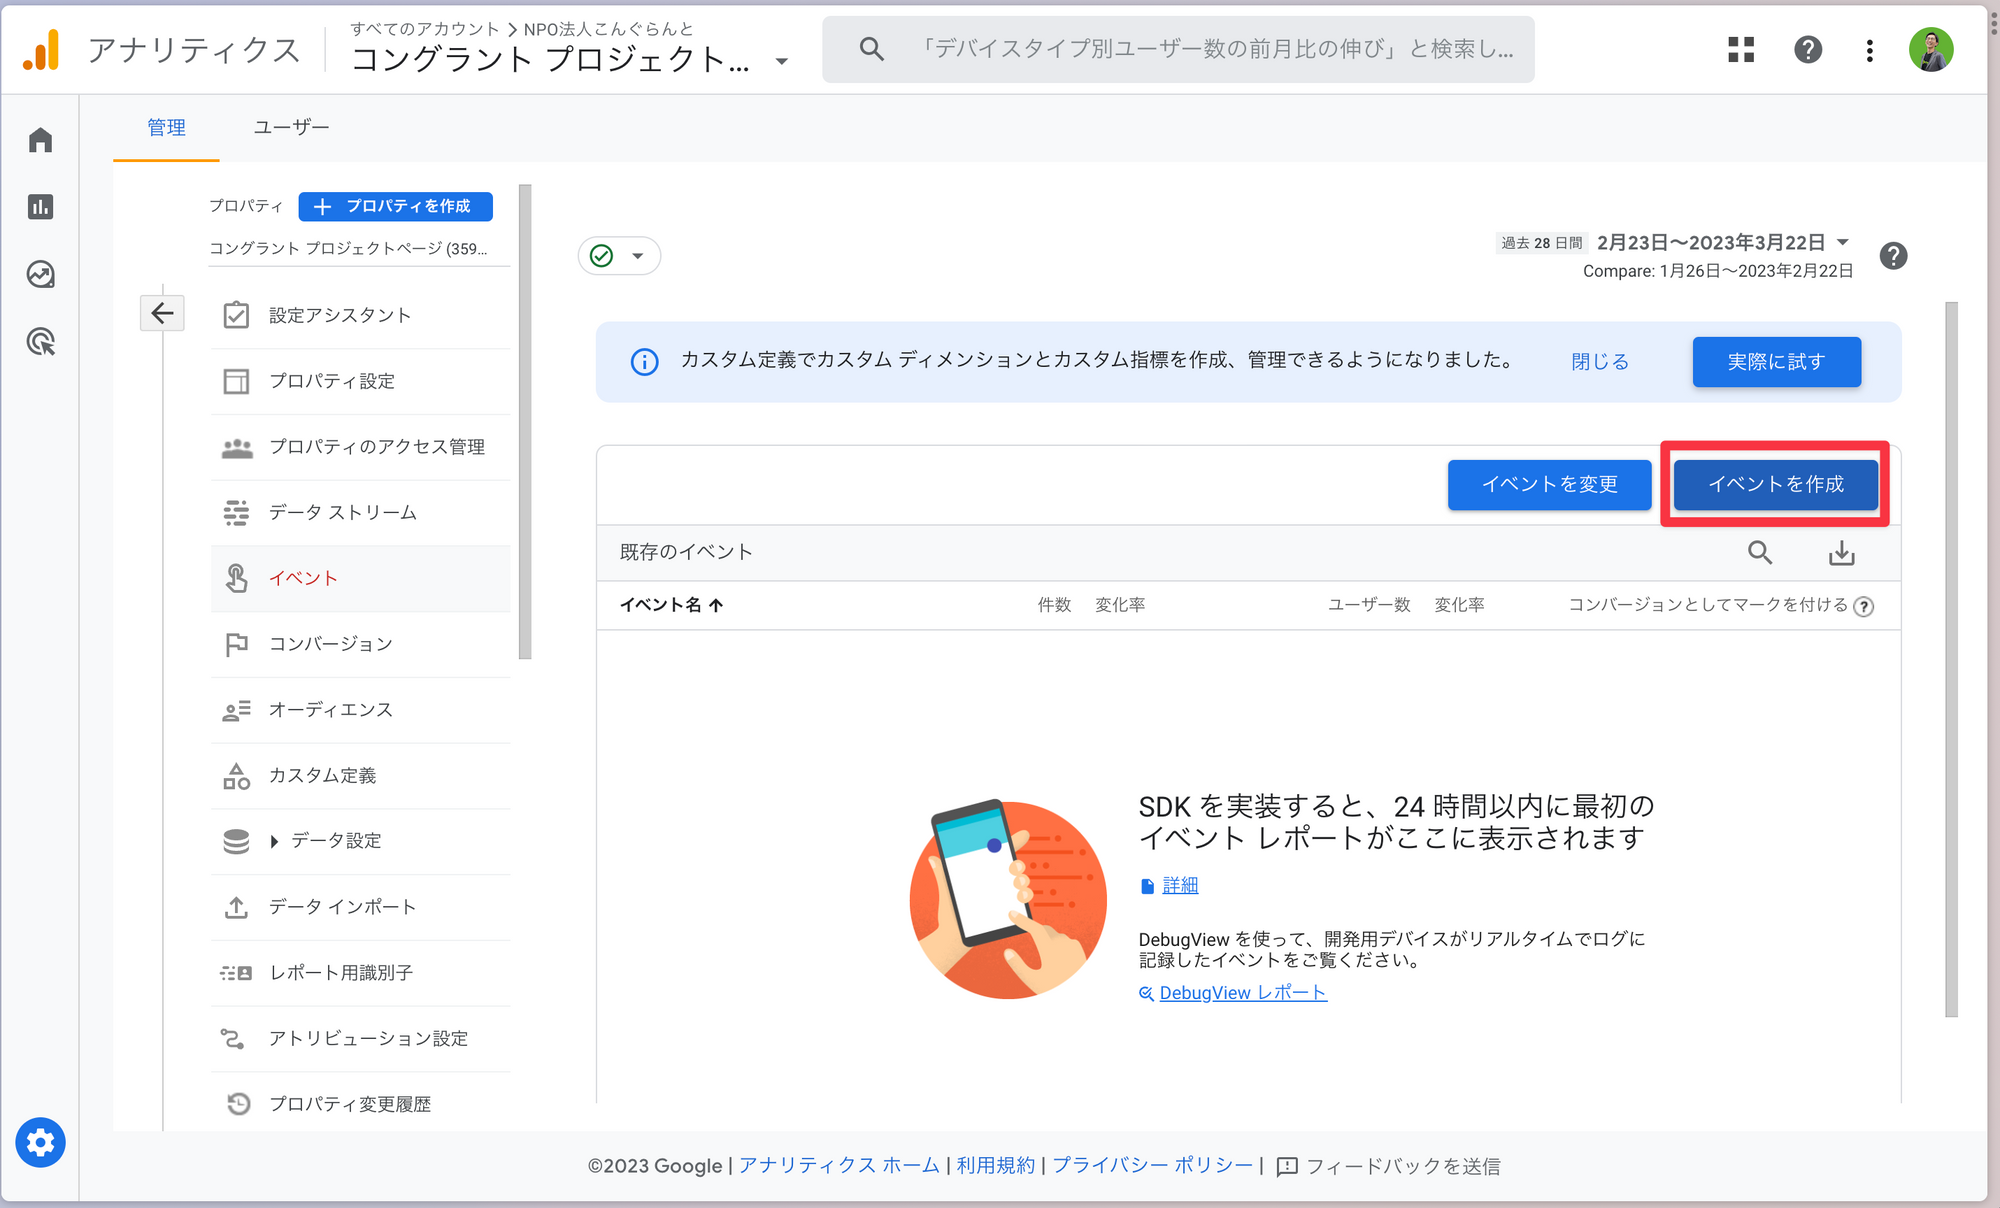Open プロパティ変更履歴 menu item
2000x1208 pixels.
click(360, 1104)
